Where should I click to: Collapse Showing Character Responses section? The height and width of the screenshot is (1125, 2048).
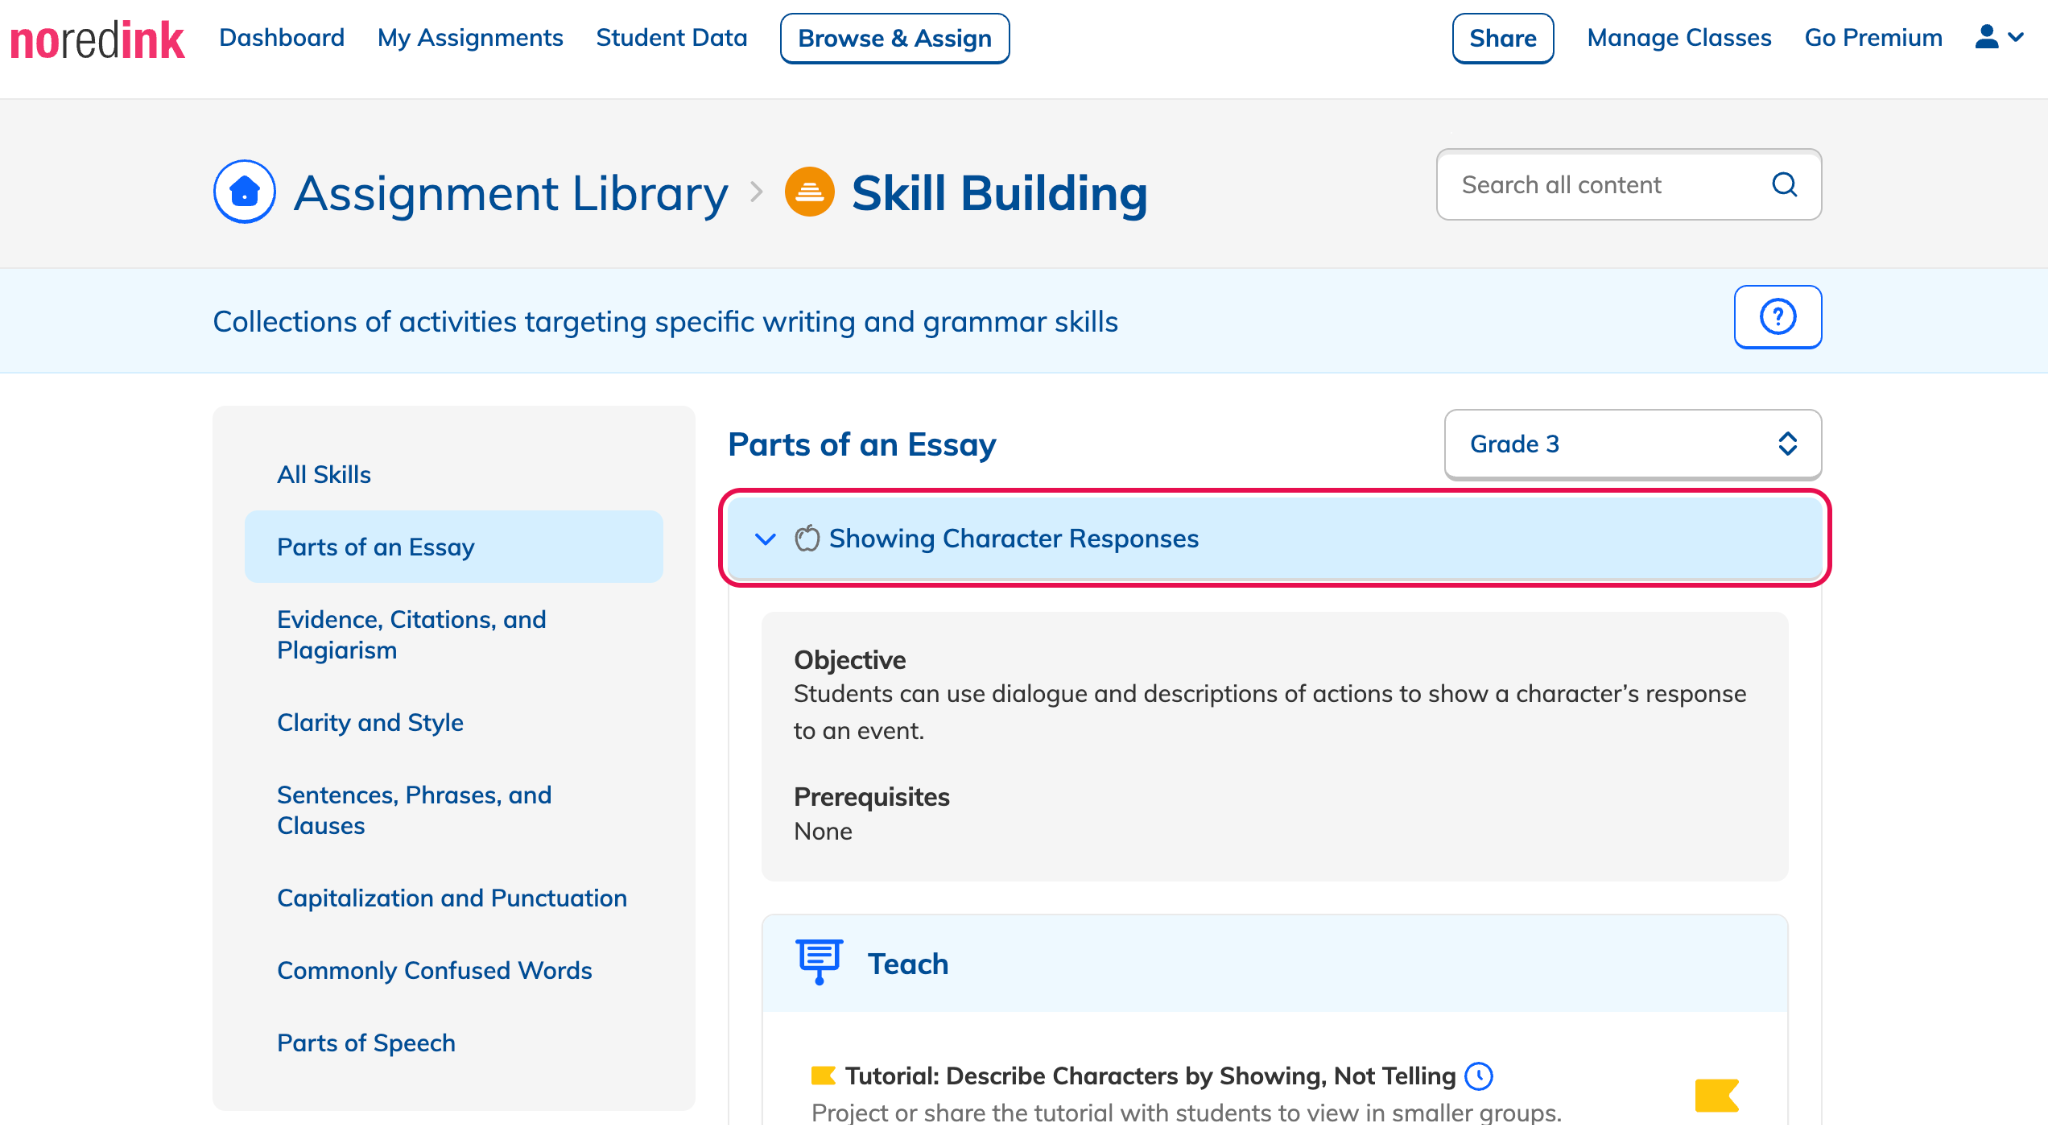pos(765,539)
